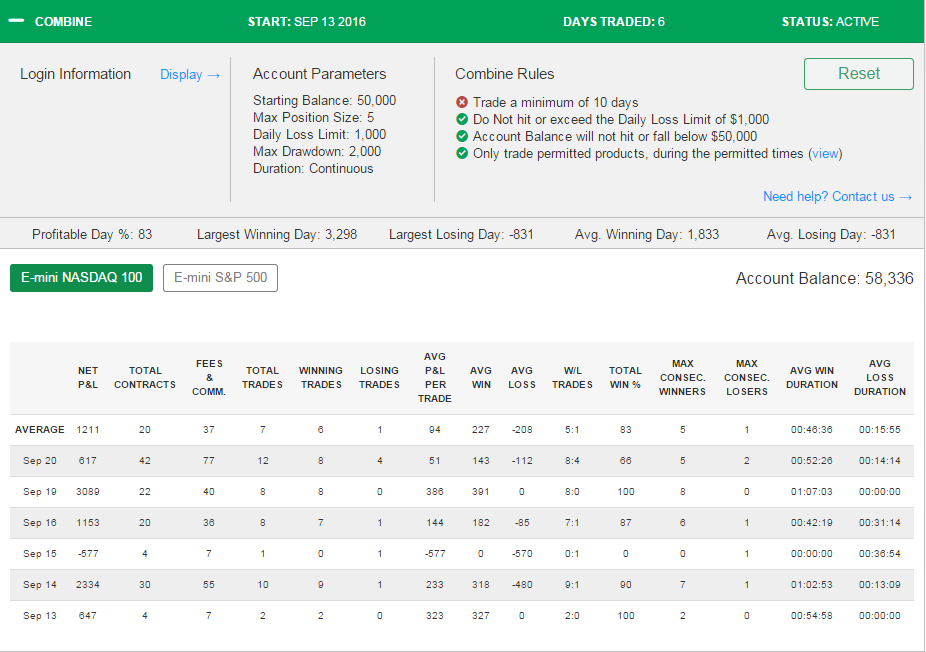Image resolution: width=926 pixels, height=652 pixels.
Task: Click Avg. Winning Day: 1,833 stat
Action: click(647, 234)
